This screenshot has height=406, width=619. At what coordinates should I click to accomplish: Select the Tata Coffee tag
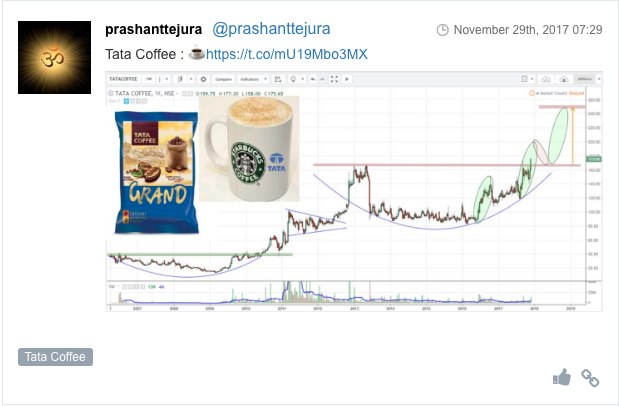[55, 357]
